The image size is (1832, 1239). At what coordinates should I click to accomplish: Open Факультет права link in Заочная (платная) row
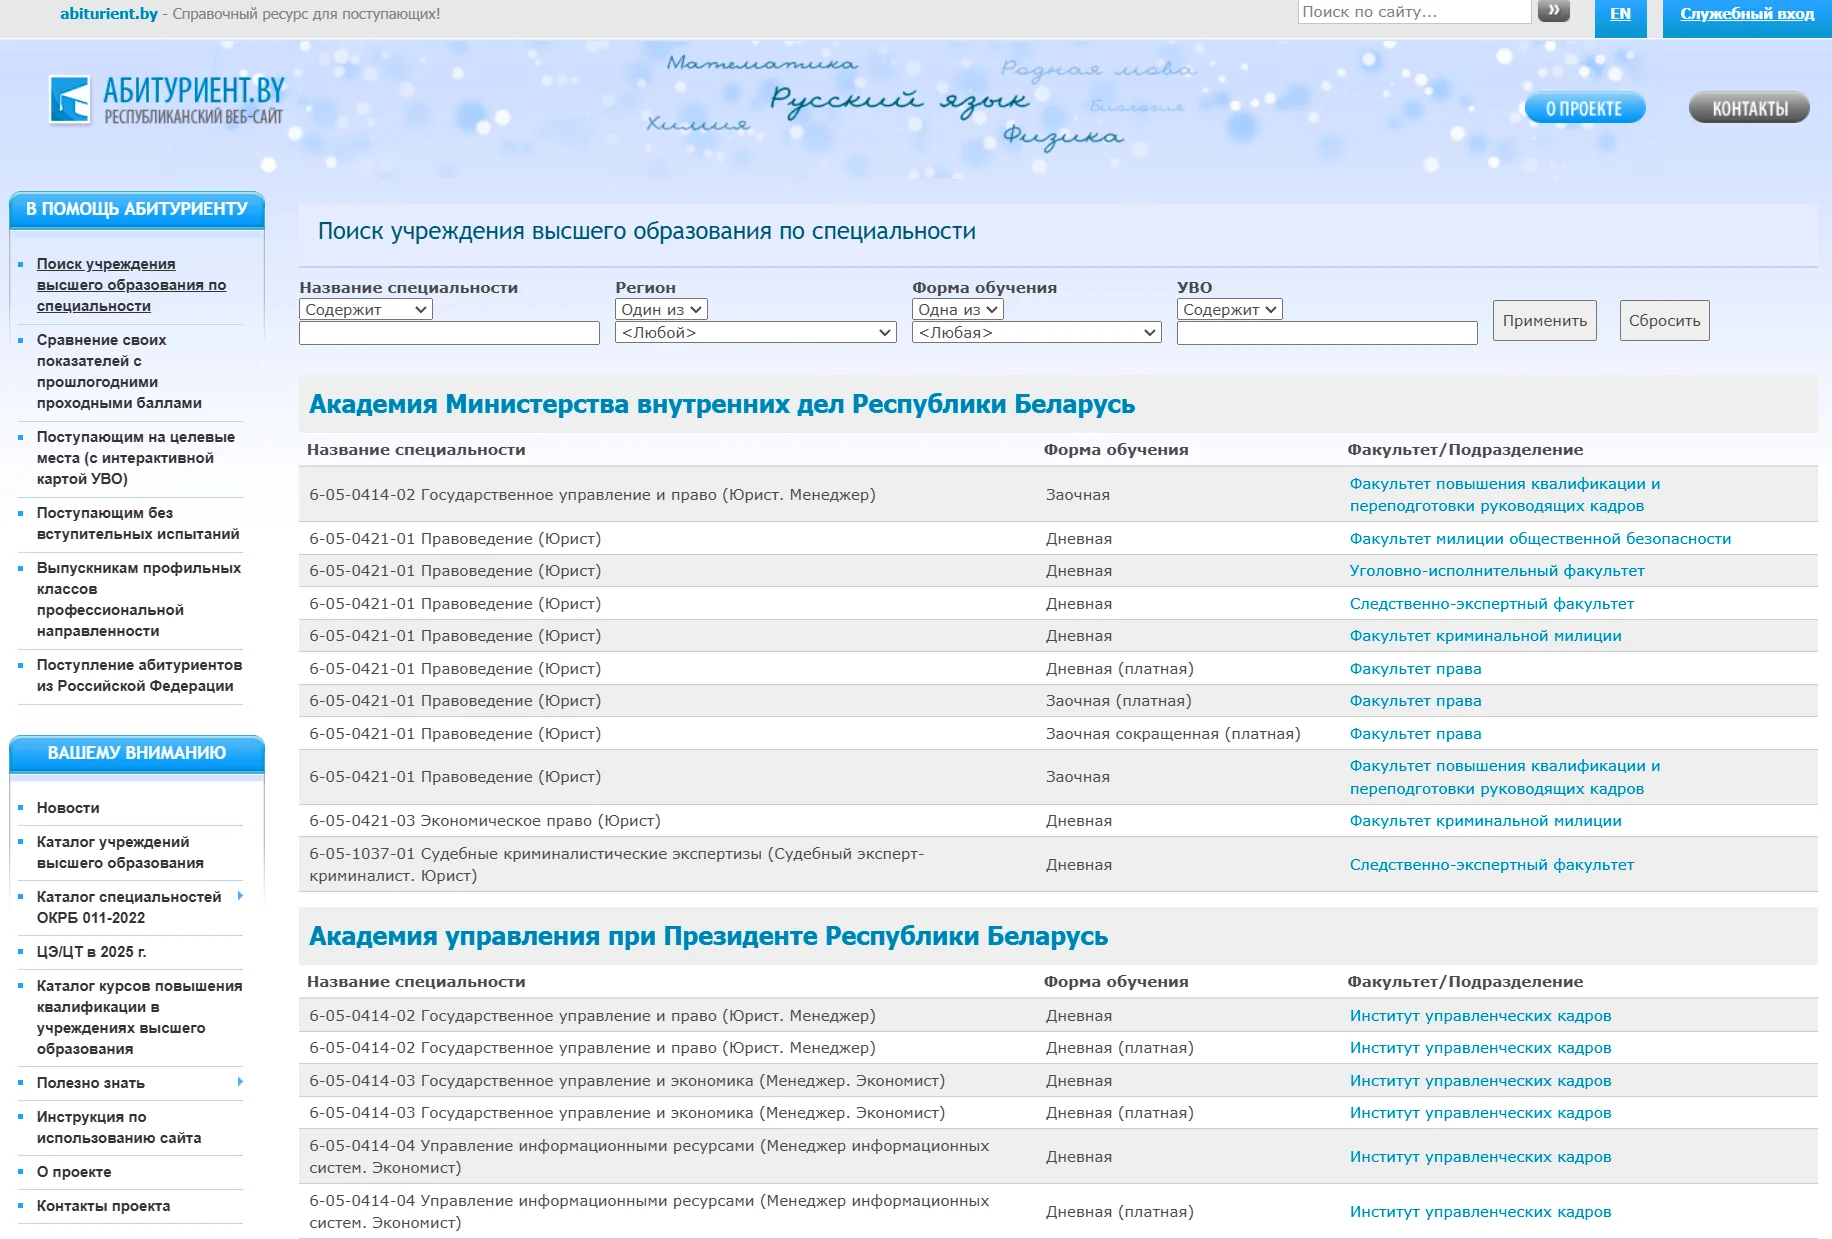tap(1415, 701)
